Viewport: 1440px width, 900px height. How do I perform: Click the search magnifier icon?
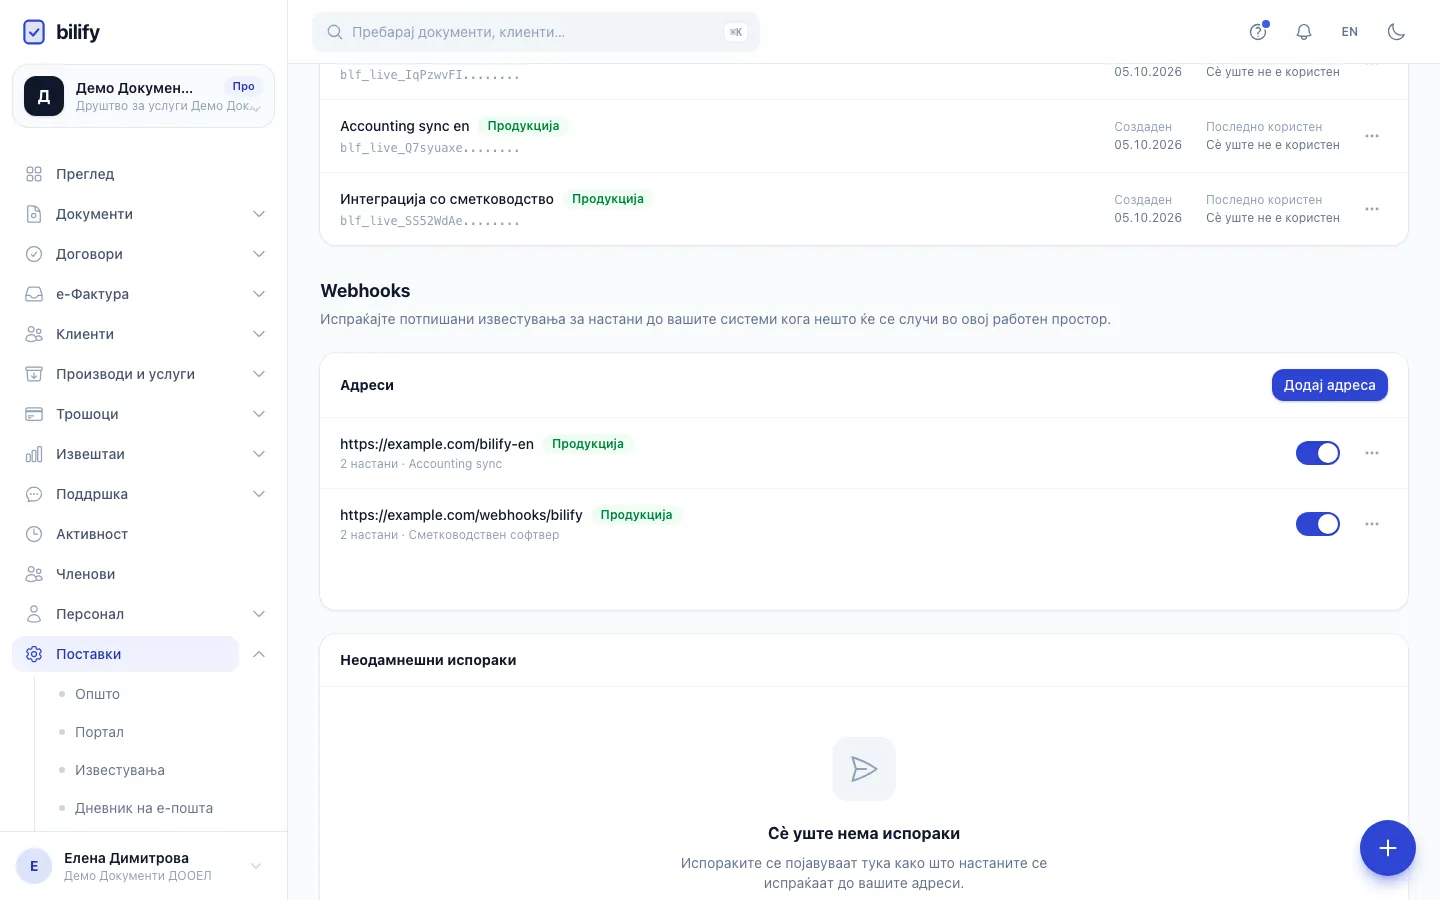tap(335, 32)
